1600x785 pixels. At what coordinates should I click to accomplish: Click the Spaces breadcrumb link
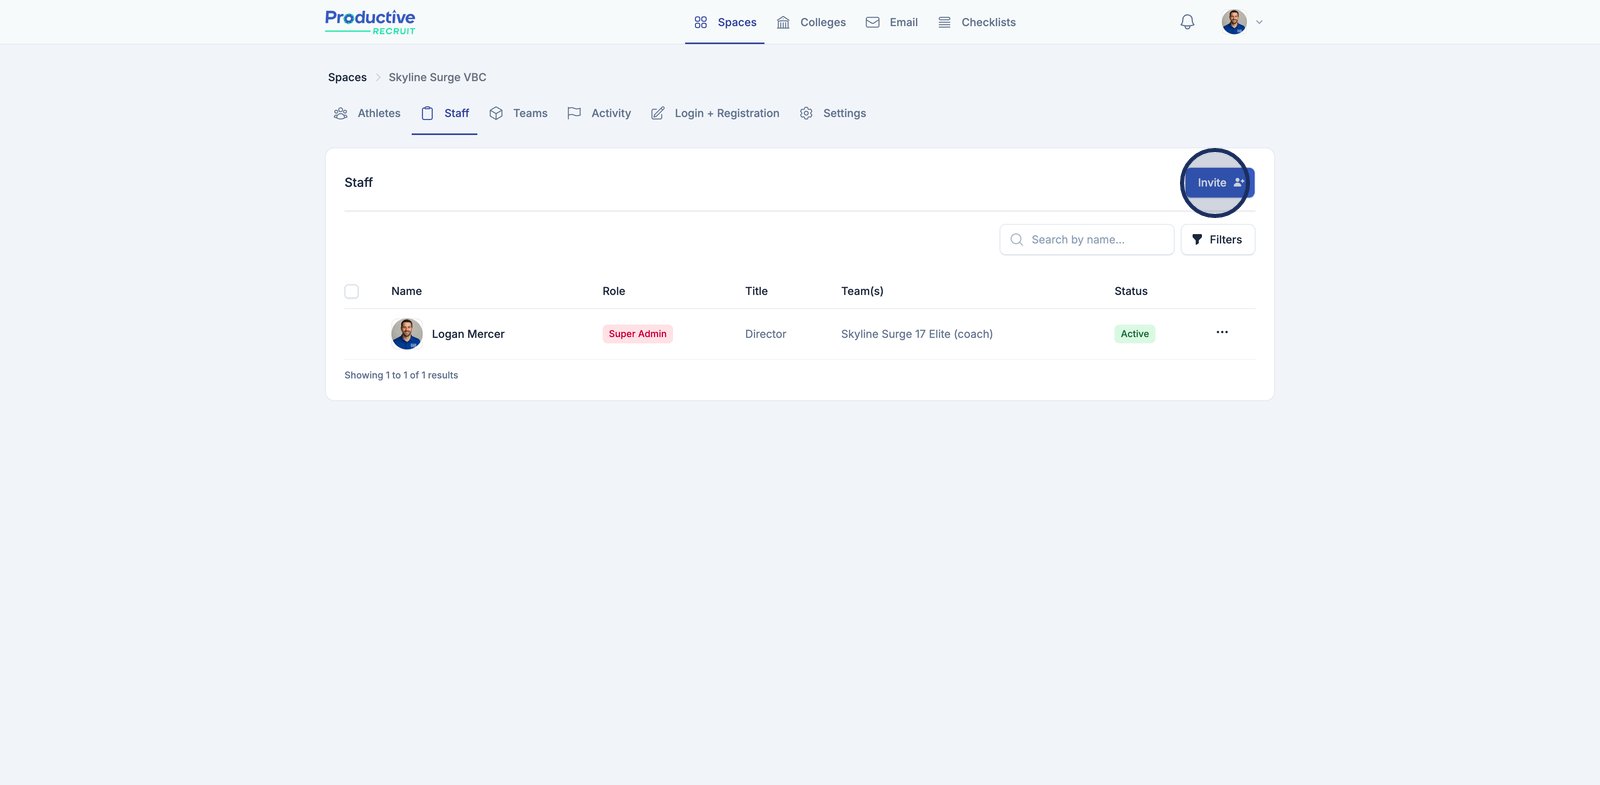click(347, 77)
